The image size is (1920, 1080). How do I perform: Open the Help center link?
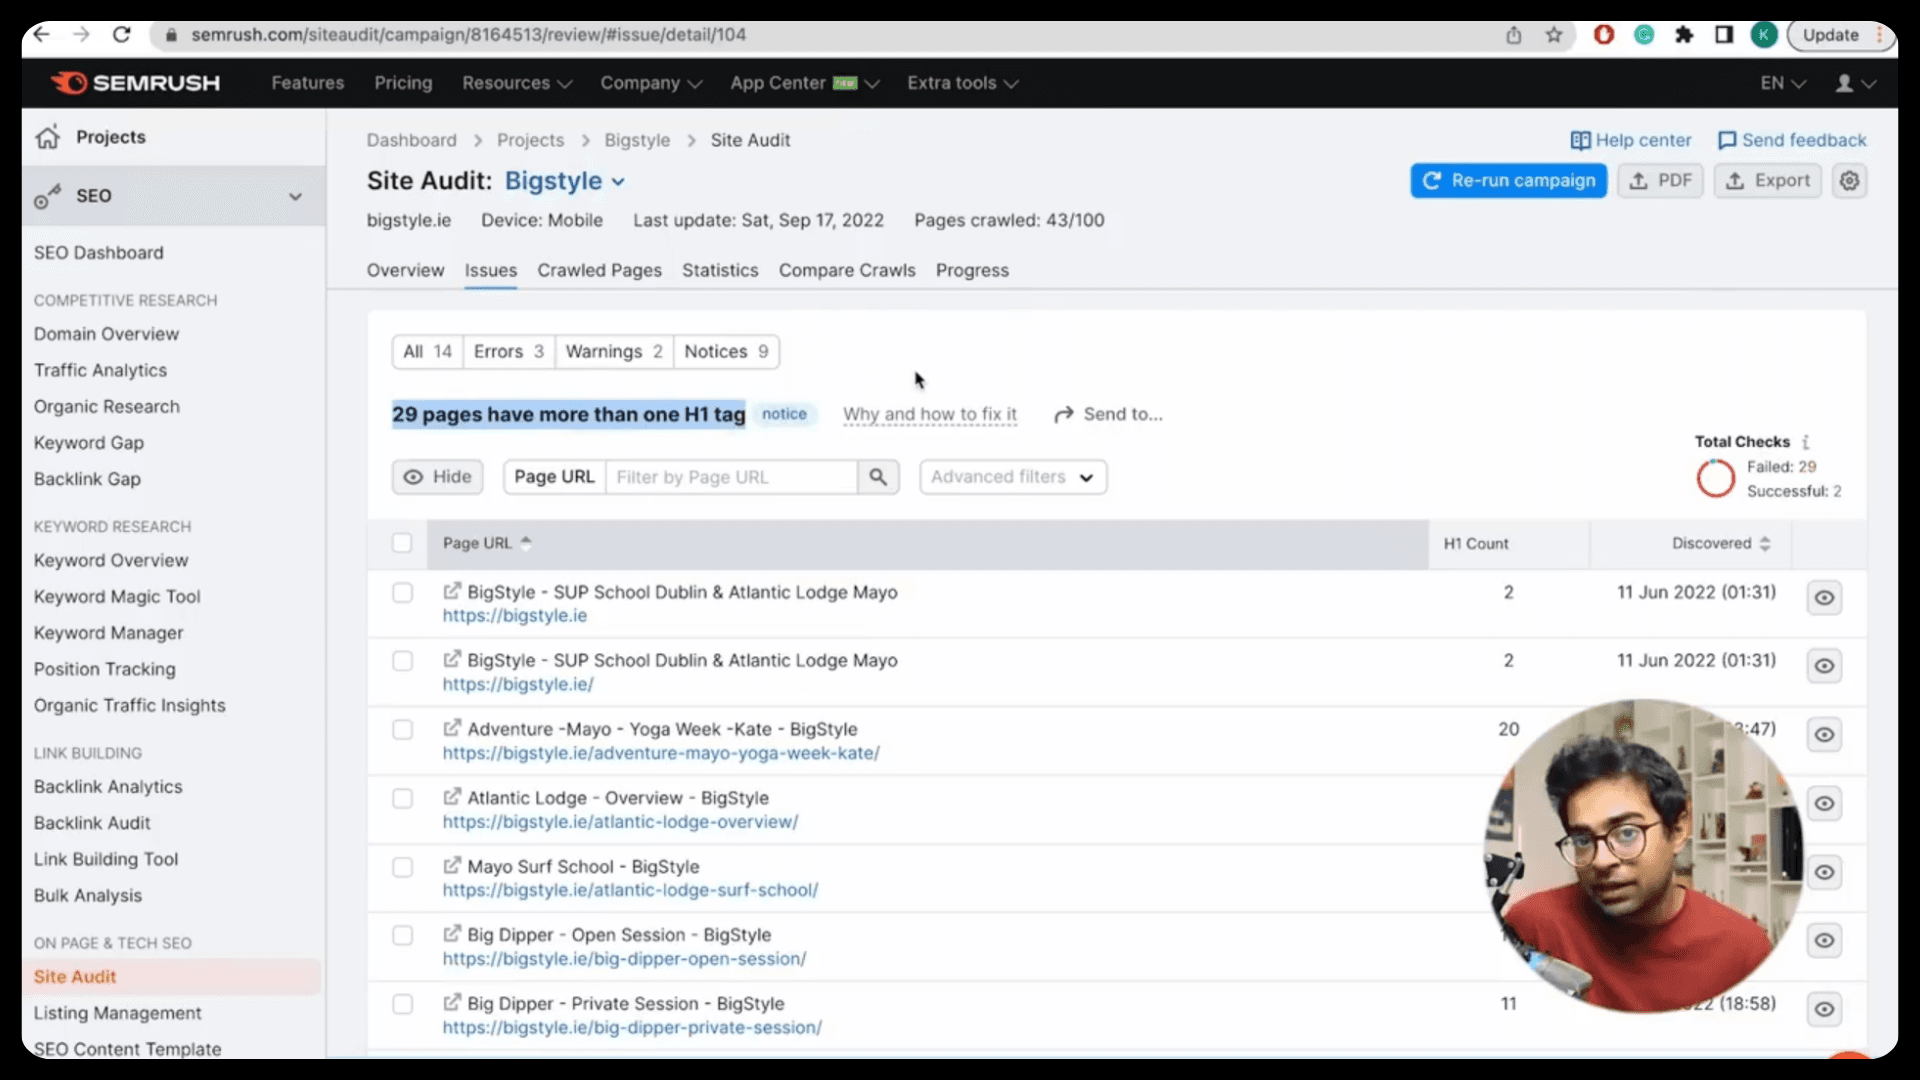[x=1631, y=141]
